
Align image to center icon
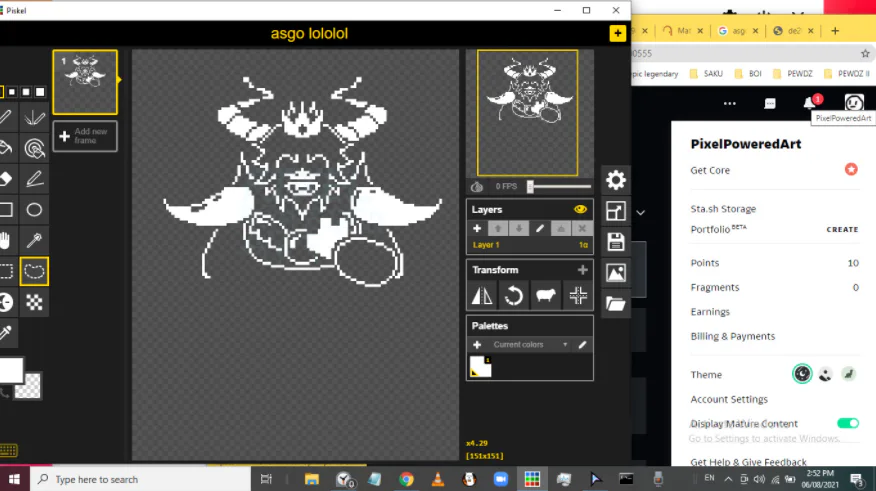(578, 295)
